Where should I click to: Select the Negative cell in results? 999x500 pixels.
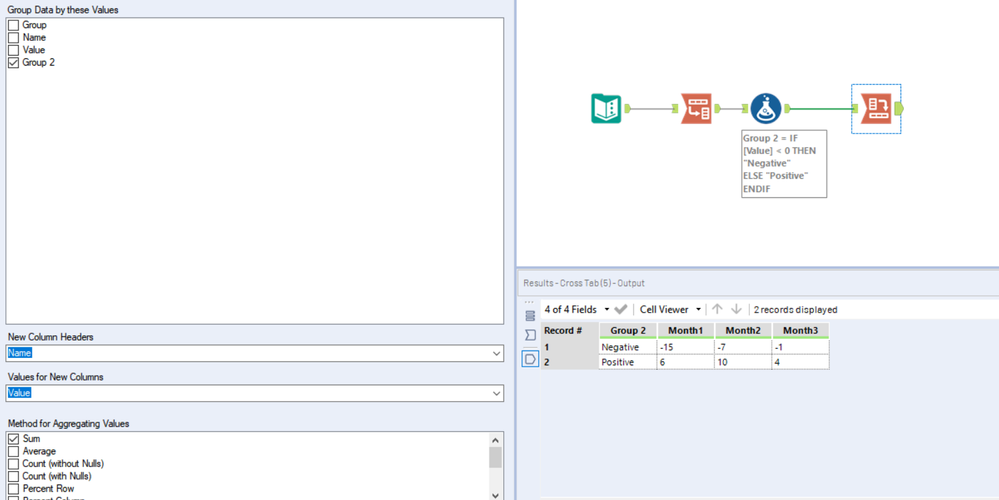tap(628, 347)
